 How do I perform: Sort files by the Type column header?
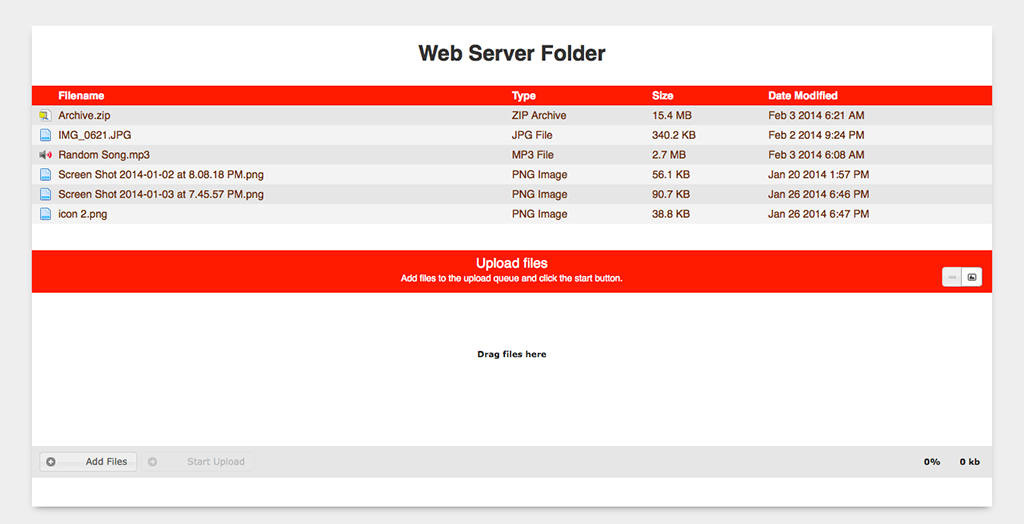[524, 96]
